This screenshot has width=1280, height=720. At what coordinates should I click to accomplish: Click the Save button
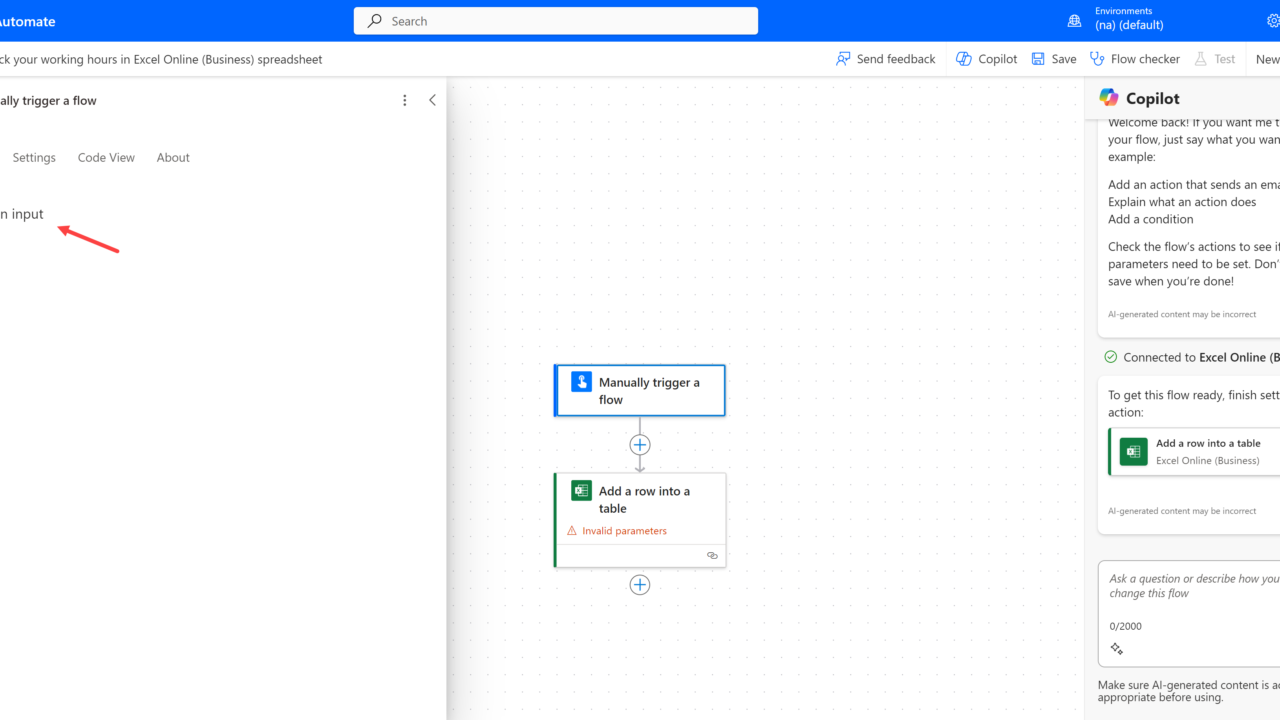click(x=1054, y=59)
